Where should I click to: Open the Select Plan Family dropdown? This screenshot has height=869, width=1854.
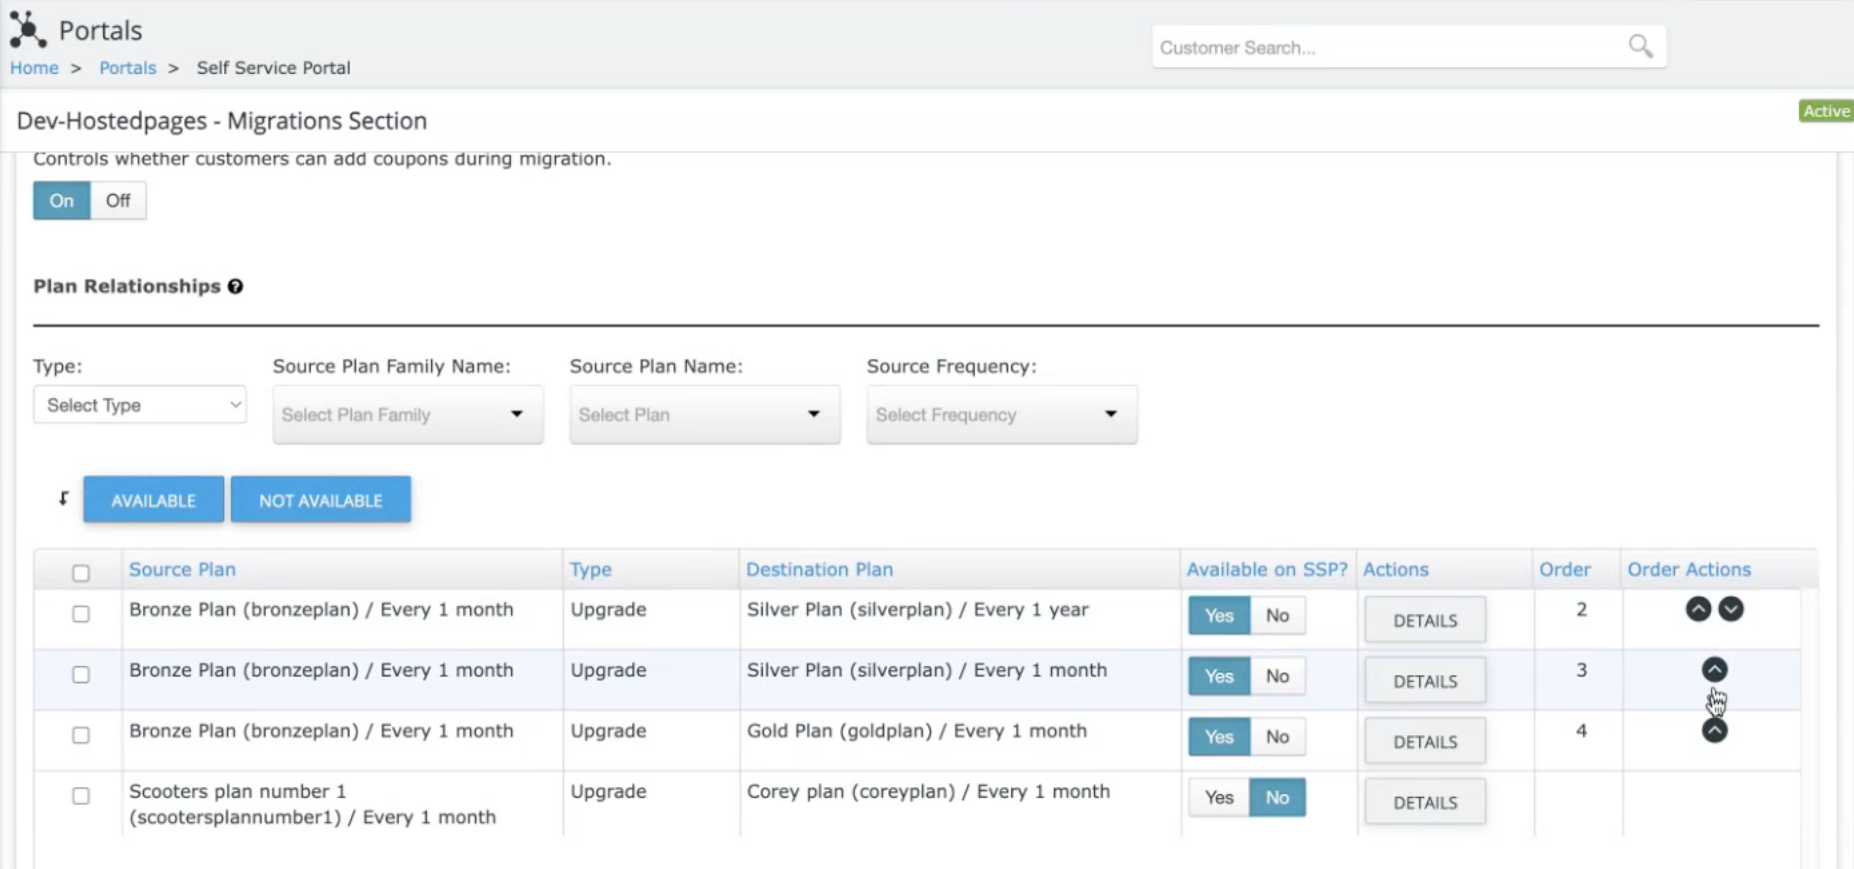[408, 414]
